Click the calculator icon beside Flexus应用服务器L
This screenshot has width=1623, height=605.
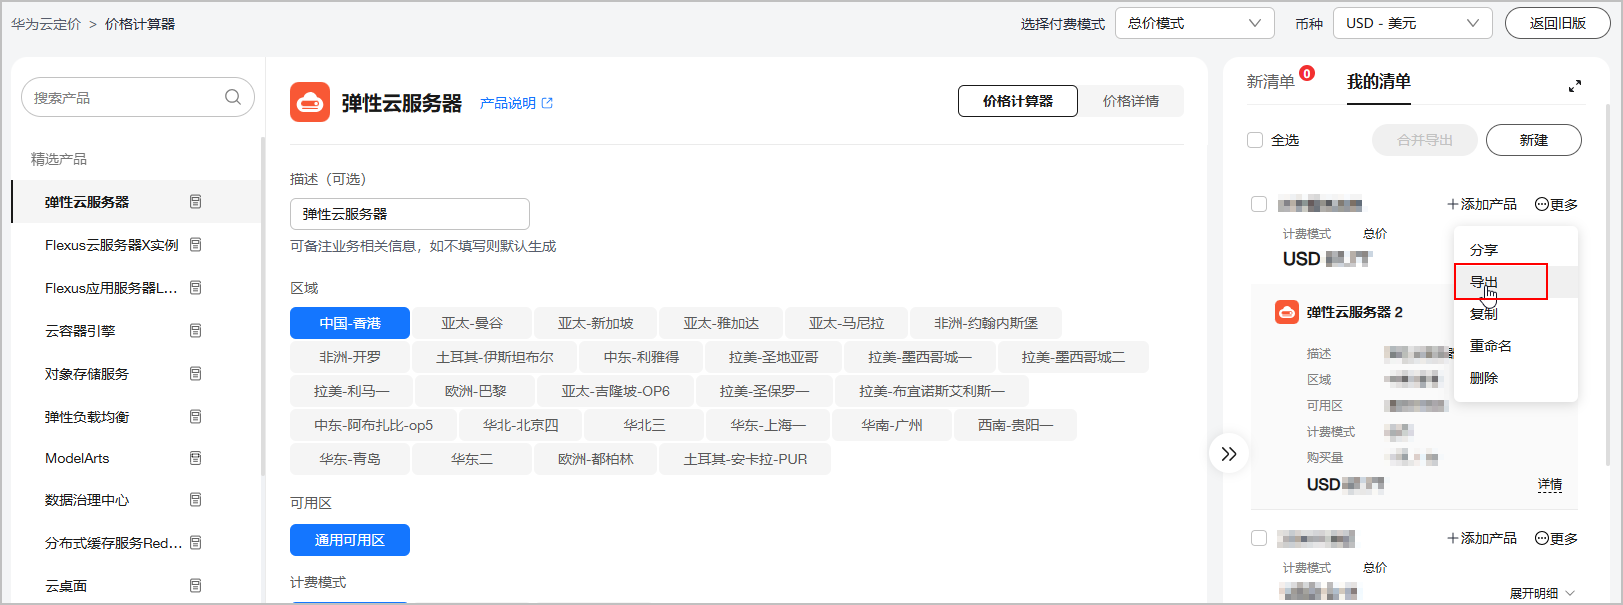[x=196, y=288]
